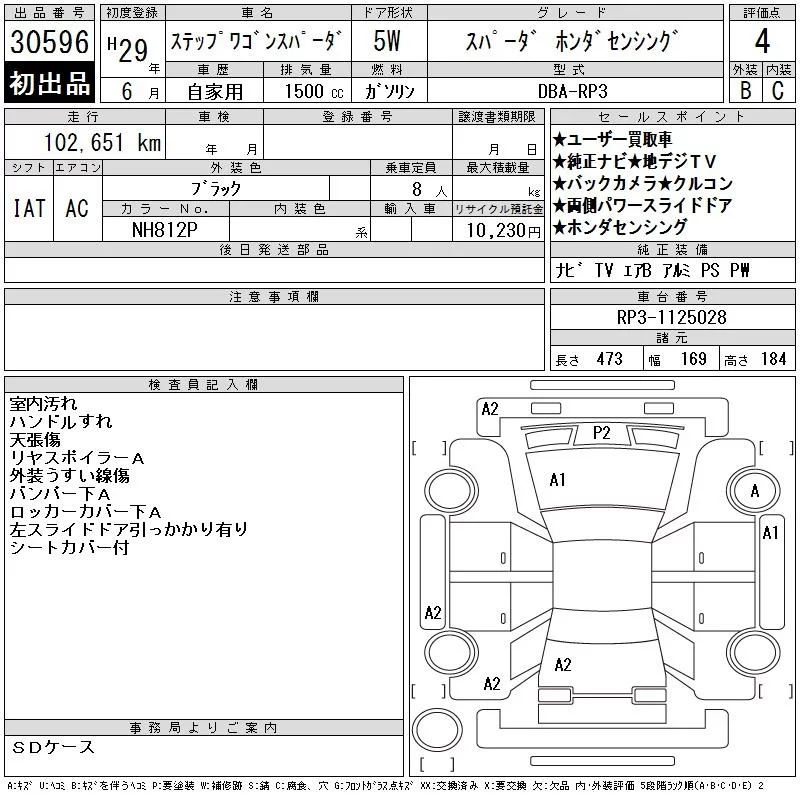Click the ★両側パワースライドドア sales point
The height and width of the screenshot is (800, 800).
pos(643,205)
